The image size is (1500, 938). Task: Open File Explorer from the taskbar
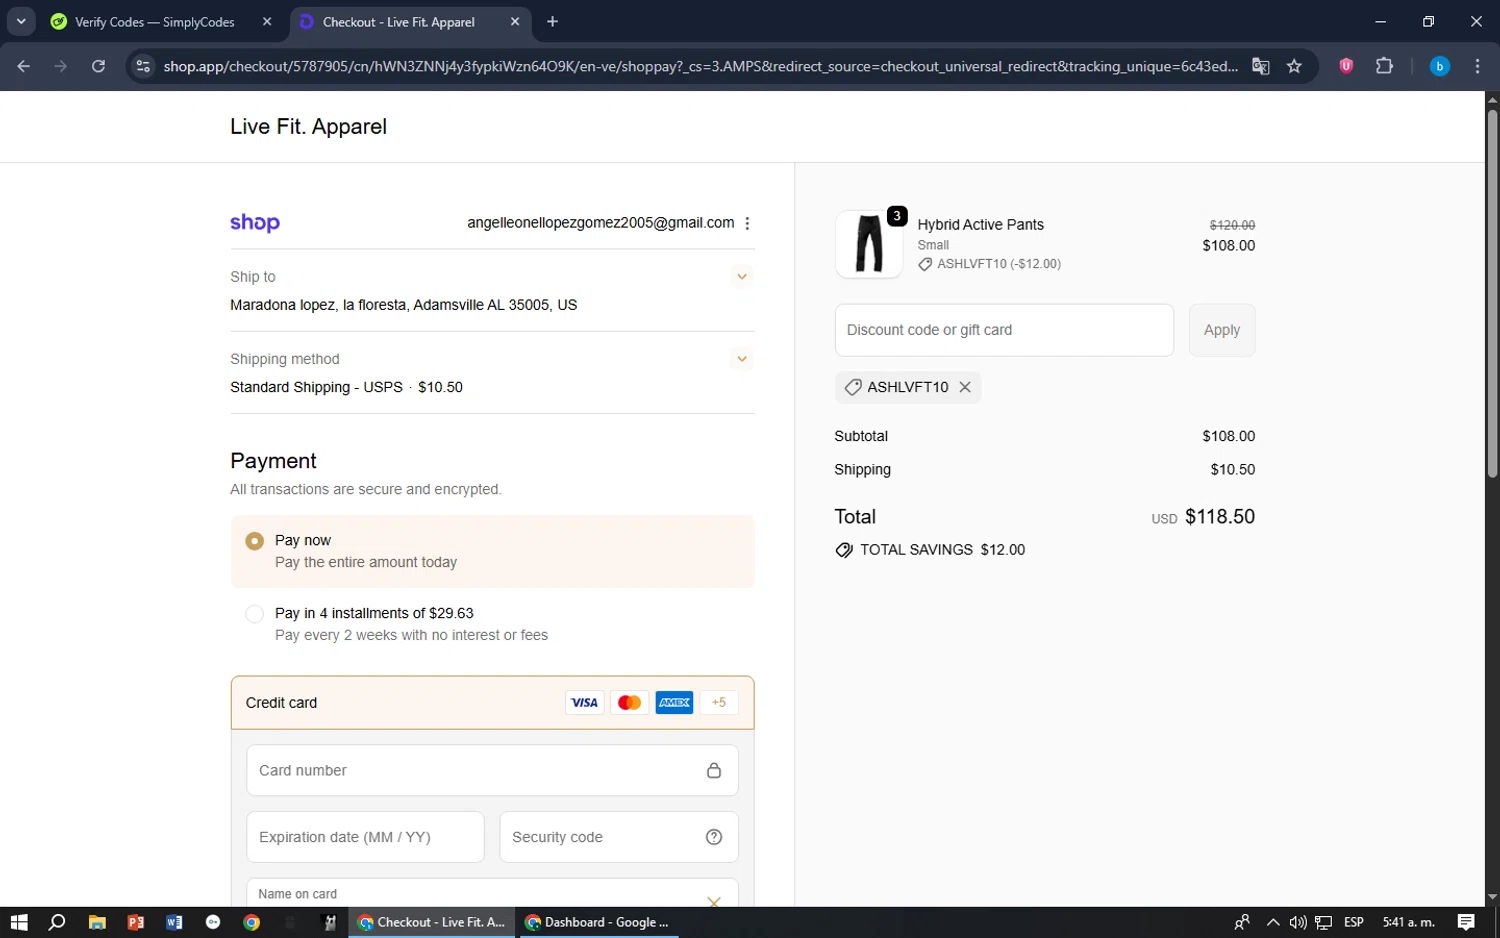point(97,922)
